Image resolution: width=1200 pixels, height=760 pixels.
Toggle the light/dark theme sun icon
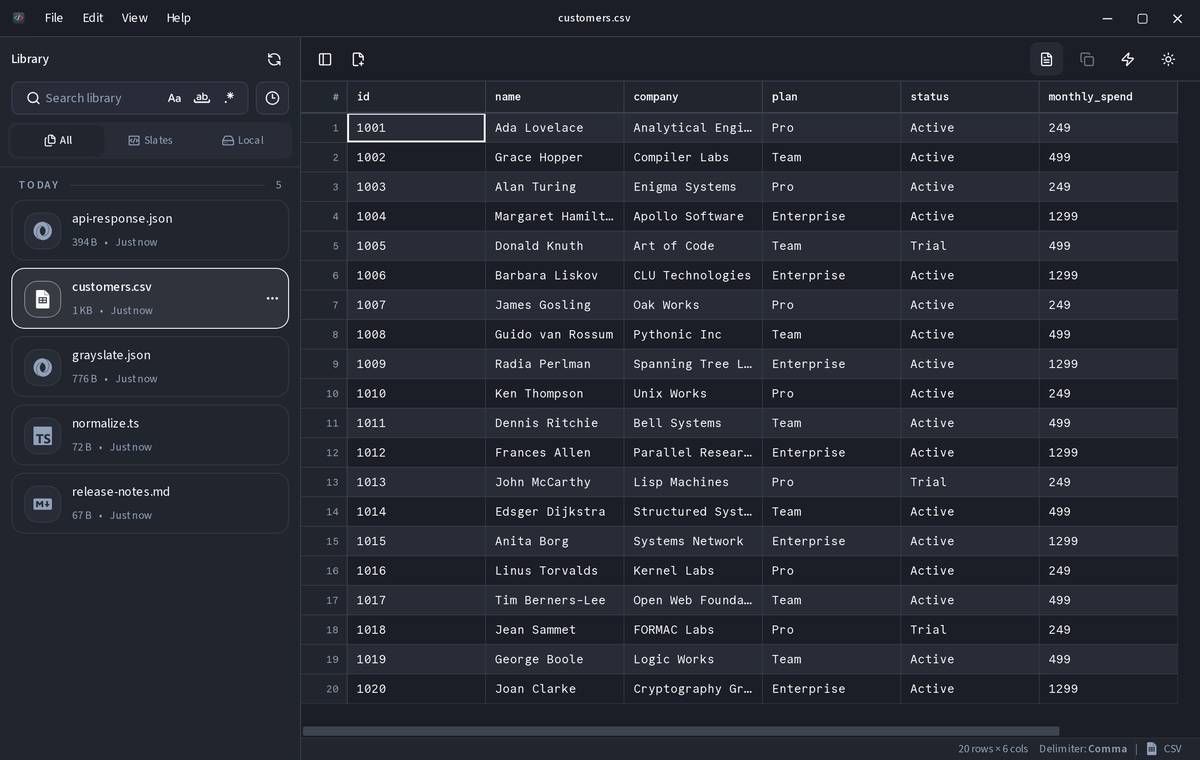(x=1168, y=60)
